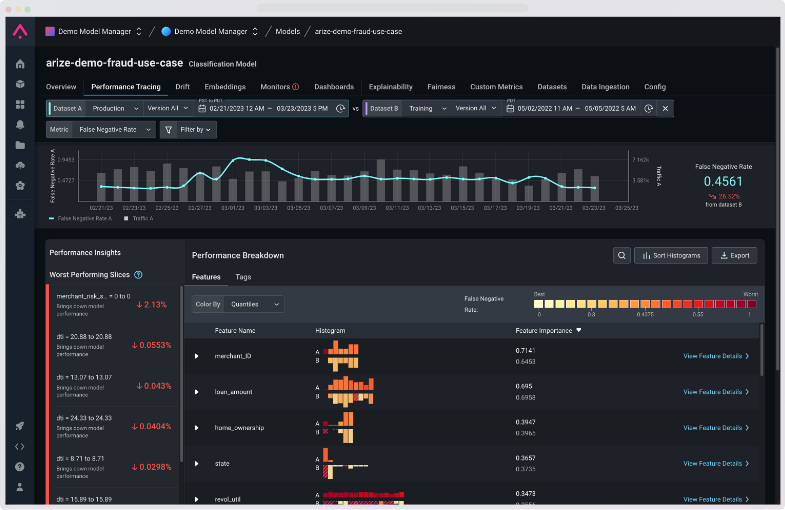Click the Monitors alert indicator icon
Screen dimensions: 785x510
click(296, 87)
